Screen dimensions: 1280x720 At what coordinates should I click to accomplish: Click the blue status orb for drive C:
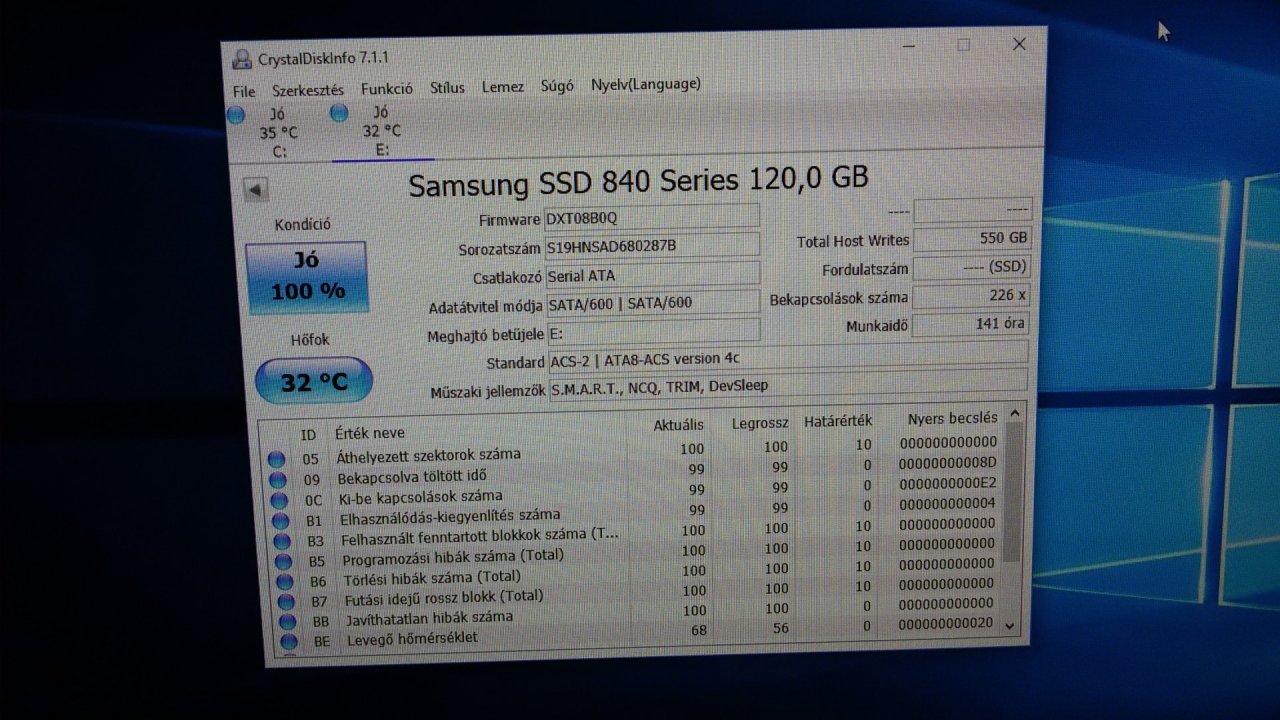pos(236,115)
